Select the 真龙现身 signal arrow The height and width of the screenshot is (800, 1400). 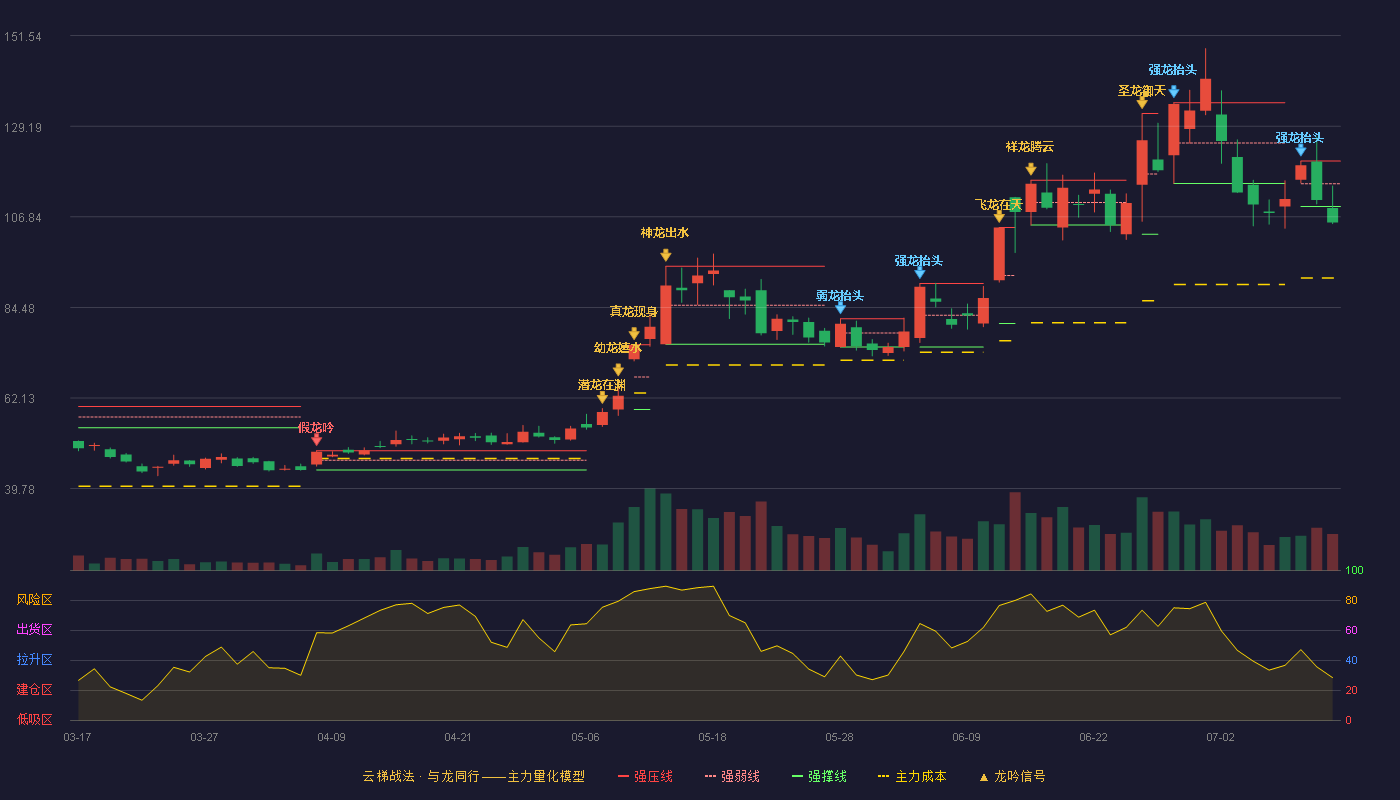[x=634, y=334]
